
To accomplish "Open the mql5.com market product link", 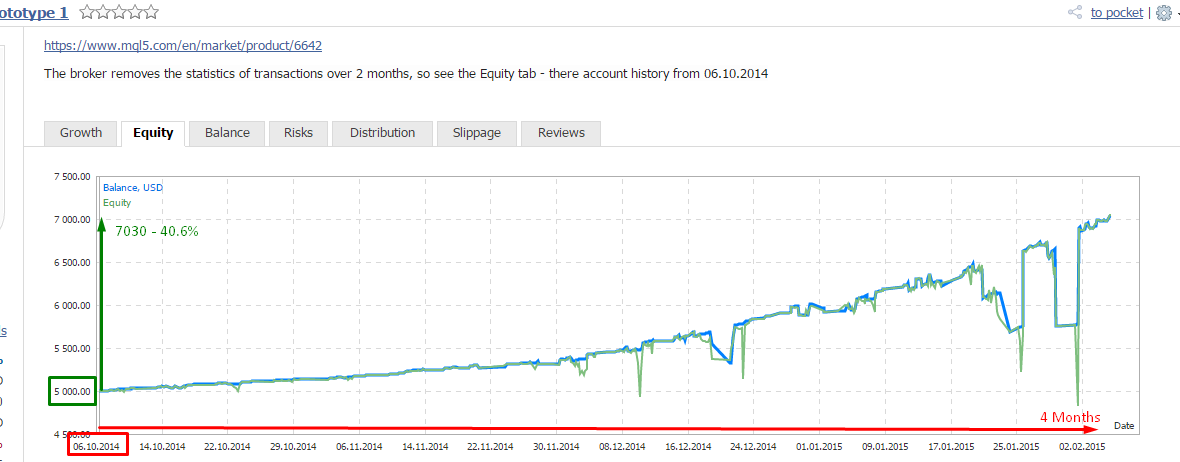I will (x=183, y=46).
